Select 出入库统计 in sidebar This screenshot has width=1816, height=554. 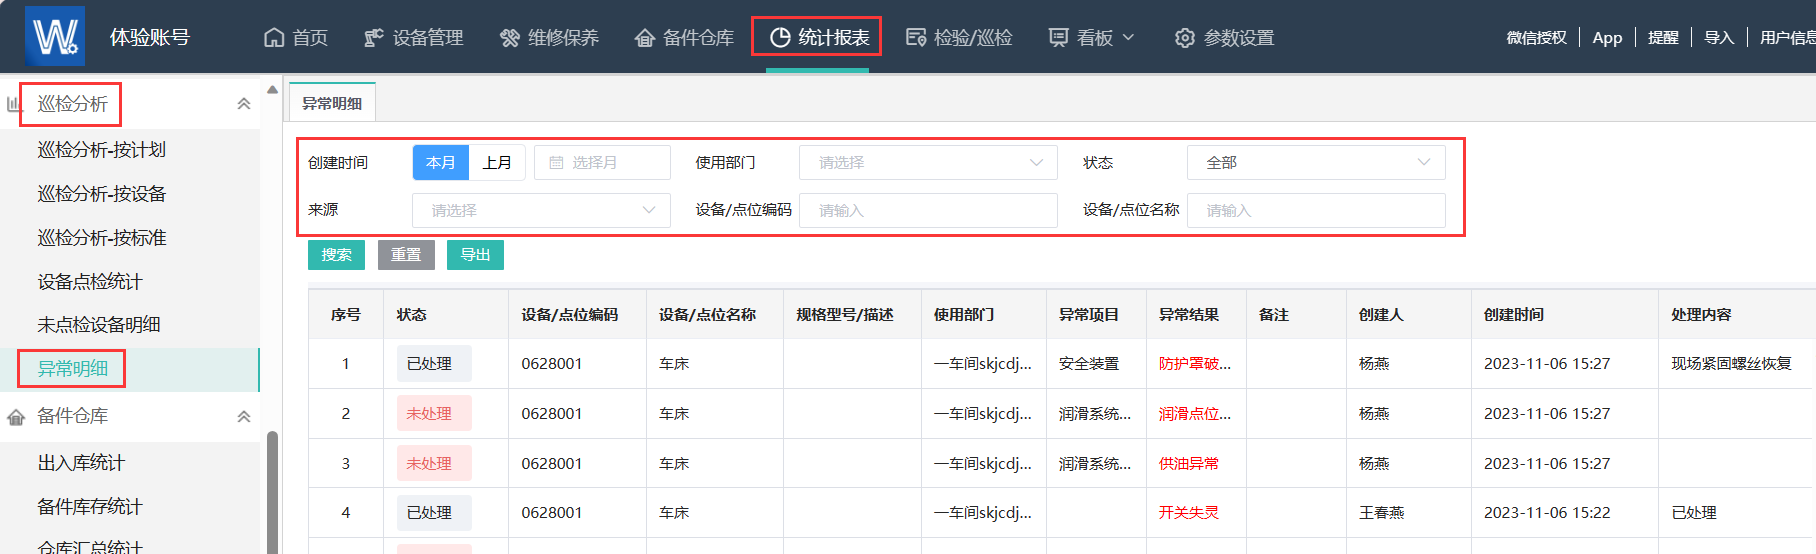point(81,463)
